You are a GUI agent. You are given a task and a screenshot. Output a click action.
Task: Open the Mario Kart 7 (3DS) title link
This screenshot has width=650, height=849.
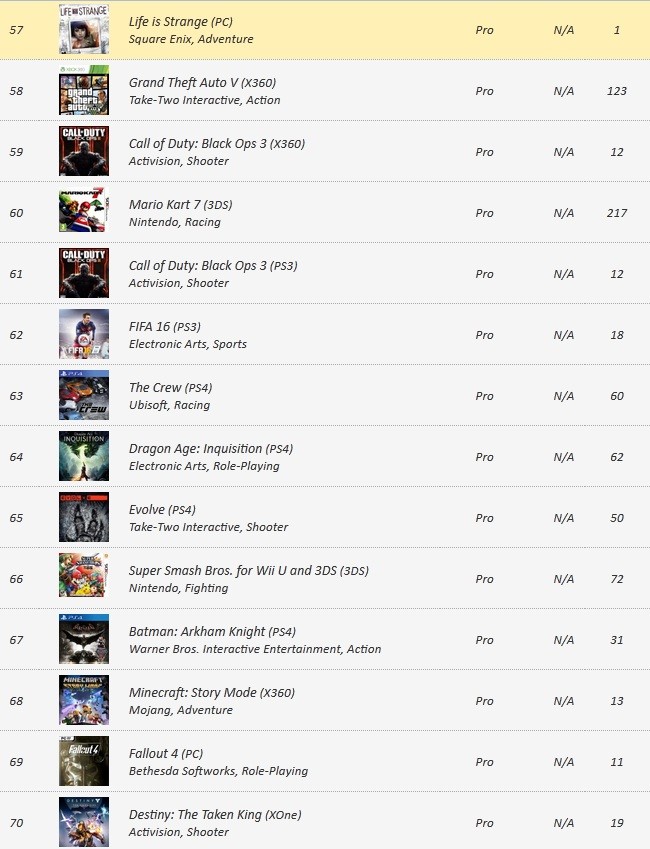[180, 205]
